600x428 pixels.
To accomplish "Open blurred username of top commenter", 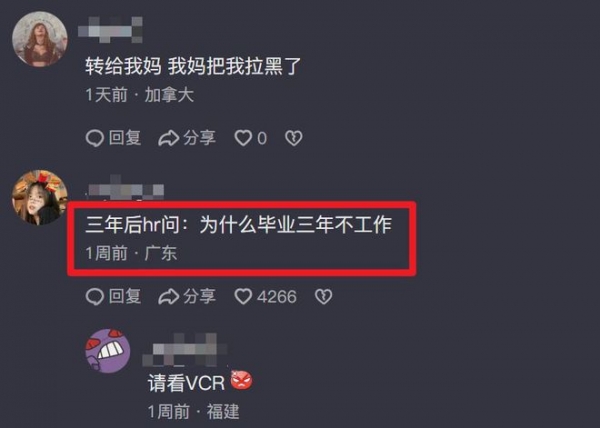I will (x=111, y=29).
